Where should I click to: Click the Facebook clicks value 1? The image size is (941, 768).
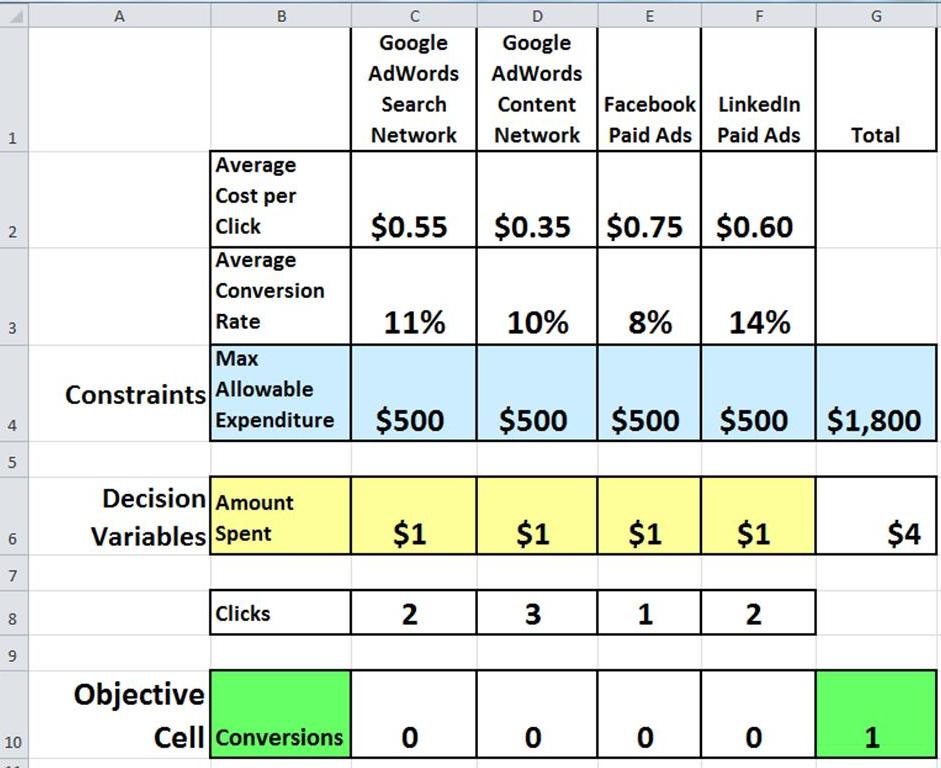coord(649,613)
